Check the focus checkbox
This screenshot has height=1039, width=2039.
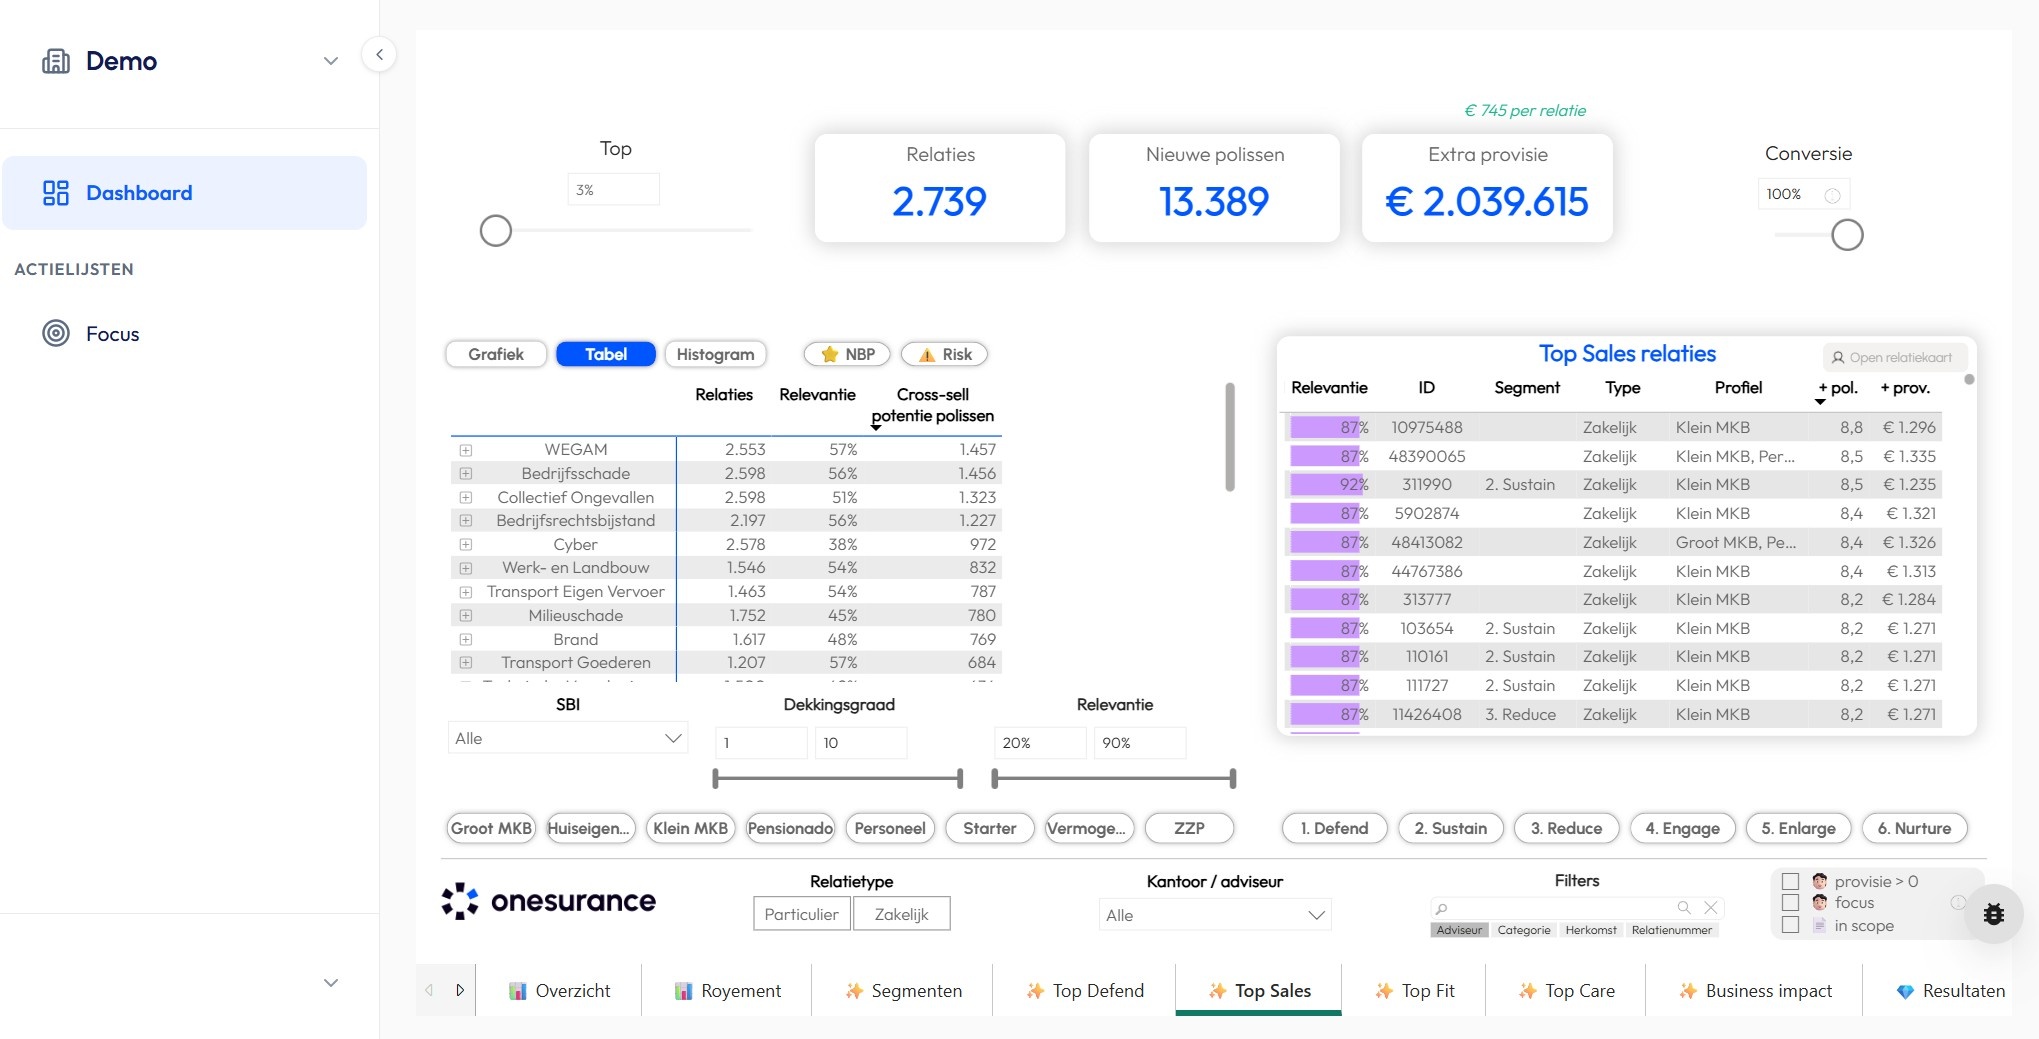tap(1789, 903)
